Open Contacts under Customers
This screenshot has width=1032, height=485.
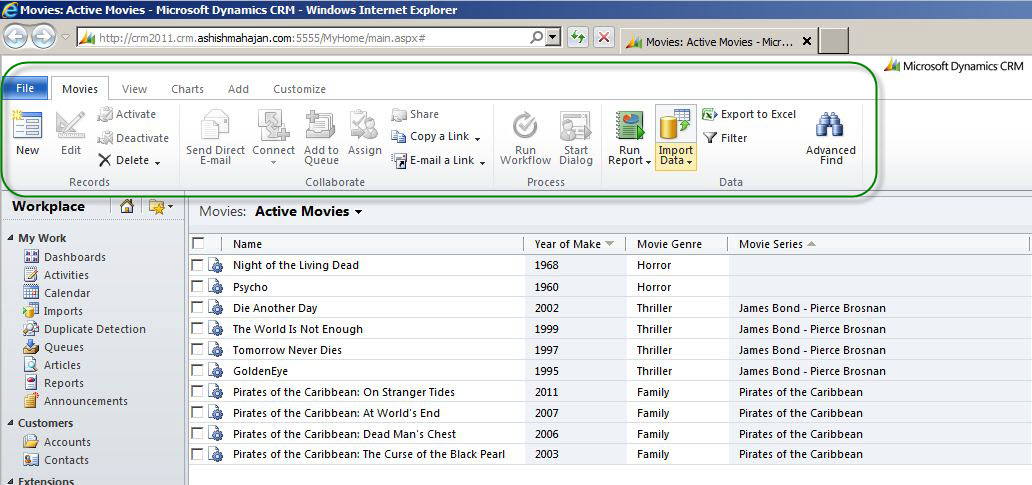(56, 460)
